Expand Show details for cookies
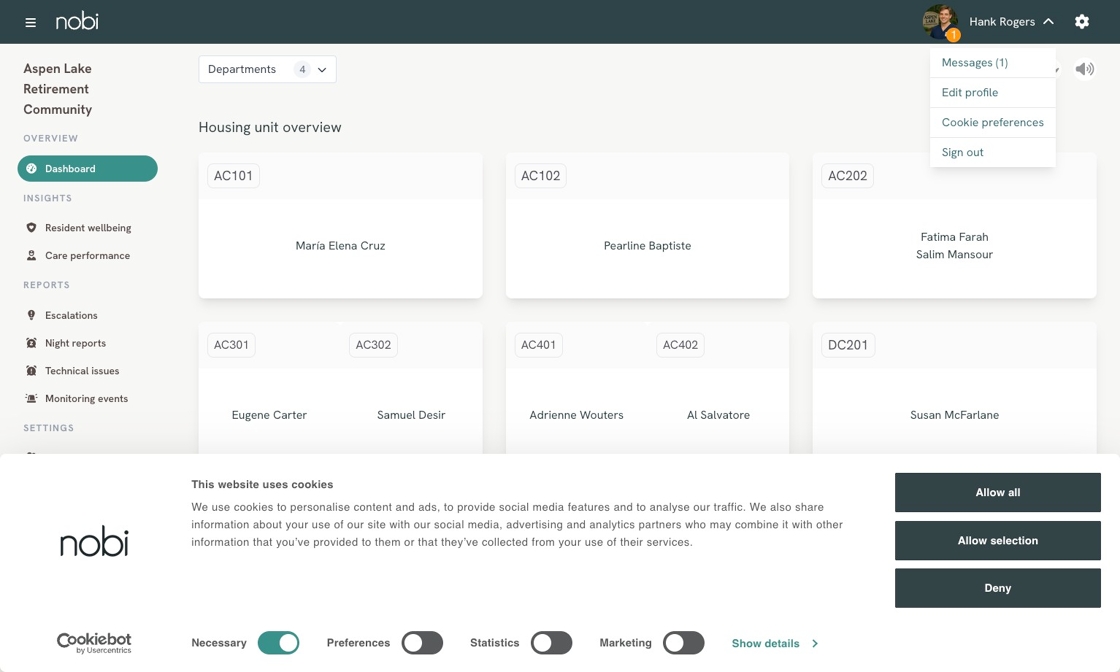The image size is (1120, 672). [775, 643]
